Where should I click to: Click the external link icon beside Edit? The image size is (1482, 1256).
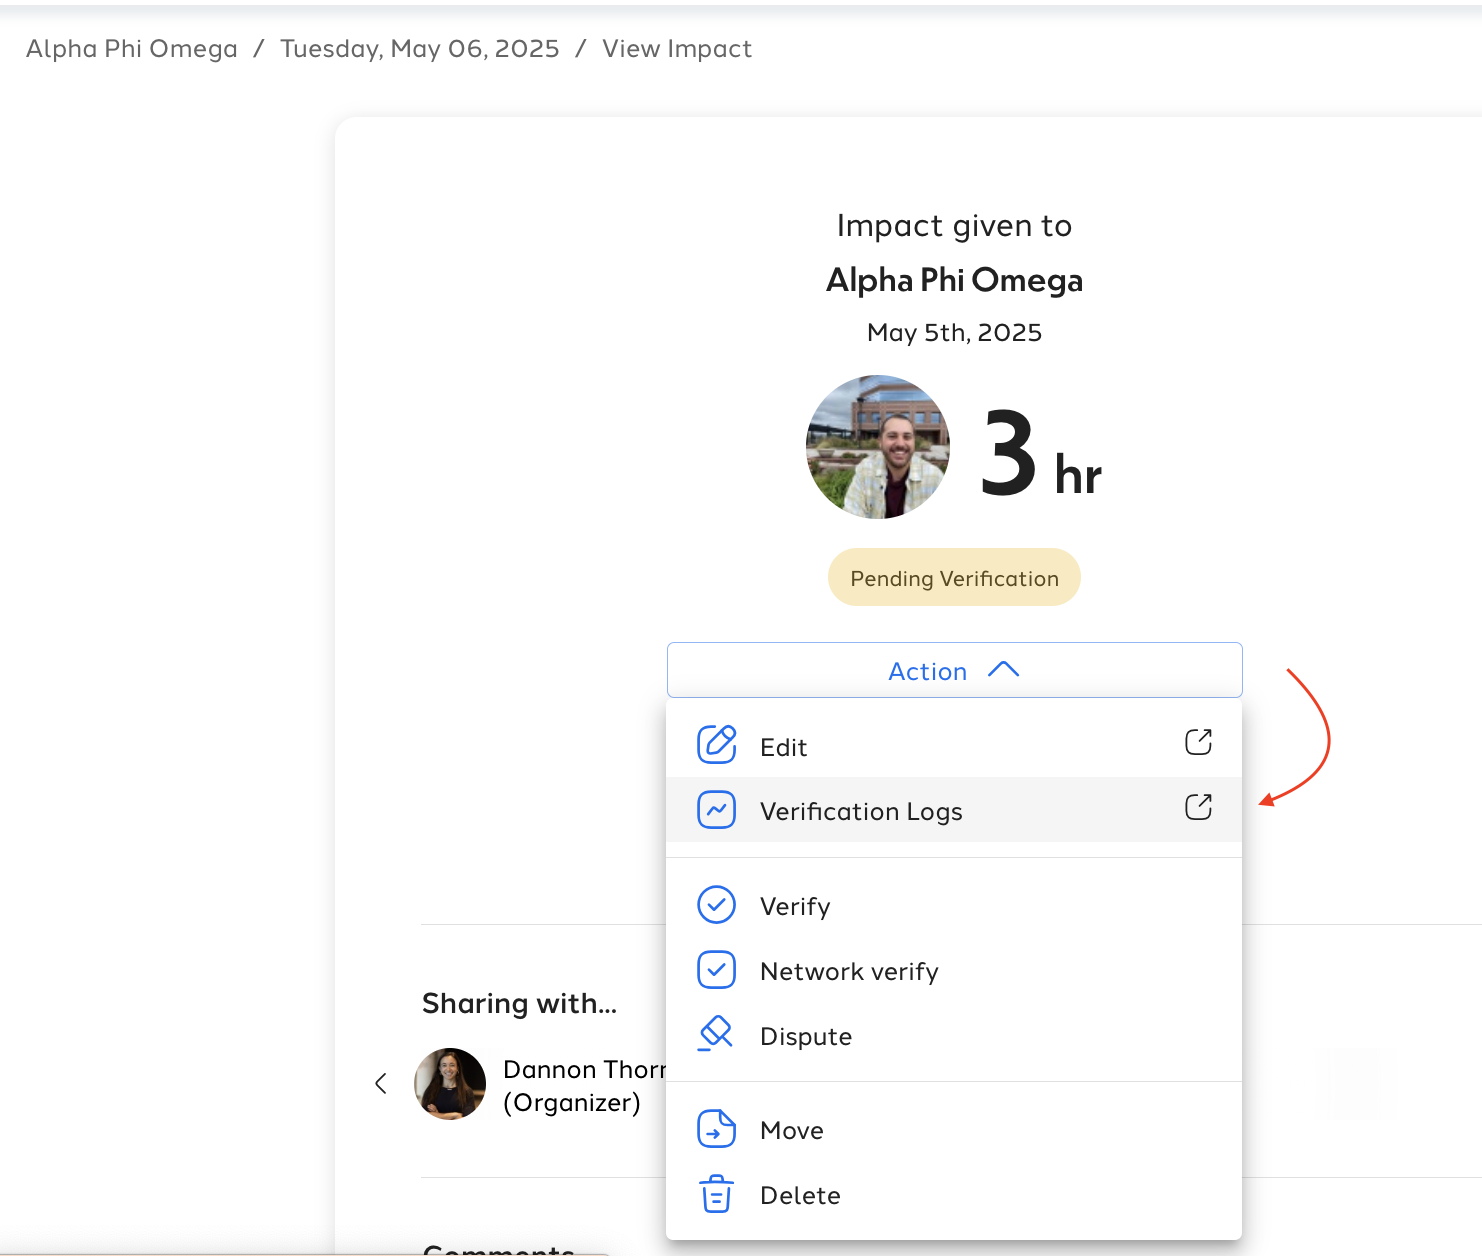(1198, 742)
